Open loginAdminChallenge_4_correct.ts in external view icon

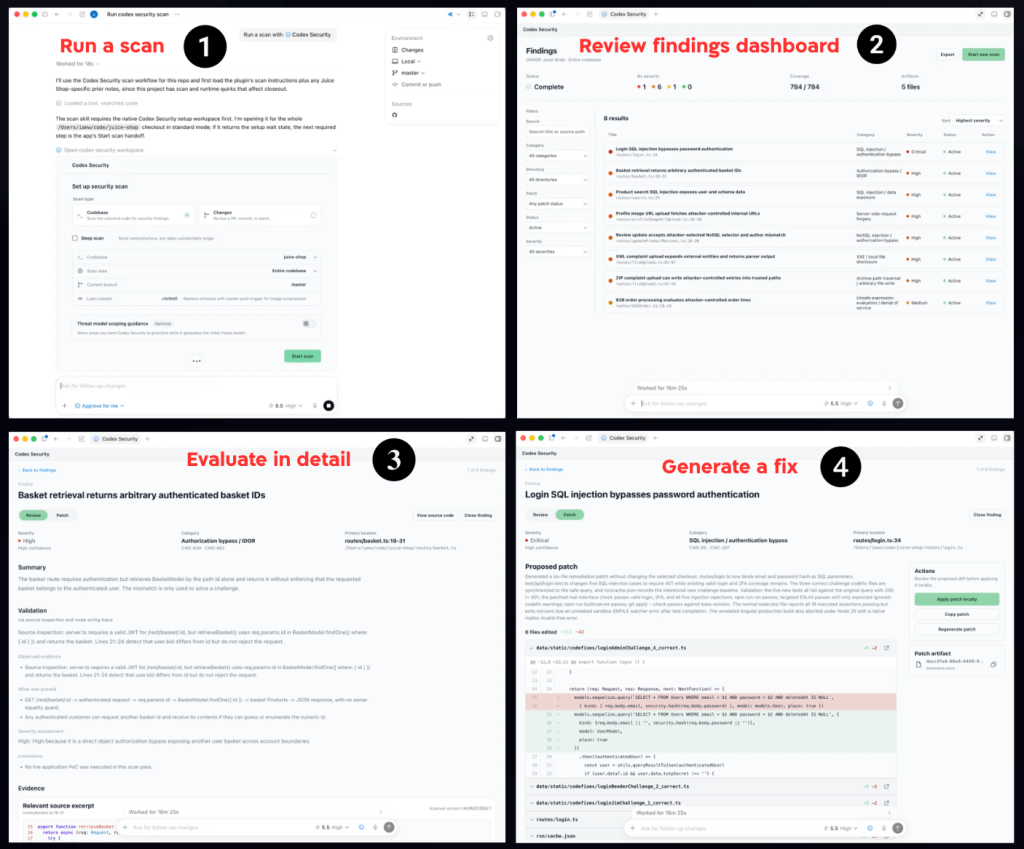(x=886, y=648)
